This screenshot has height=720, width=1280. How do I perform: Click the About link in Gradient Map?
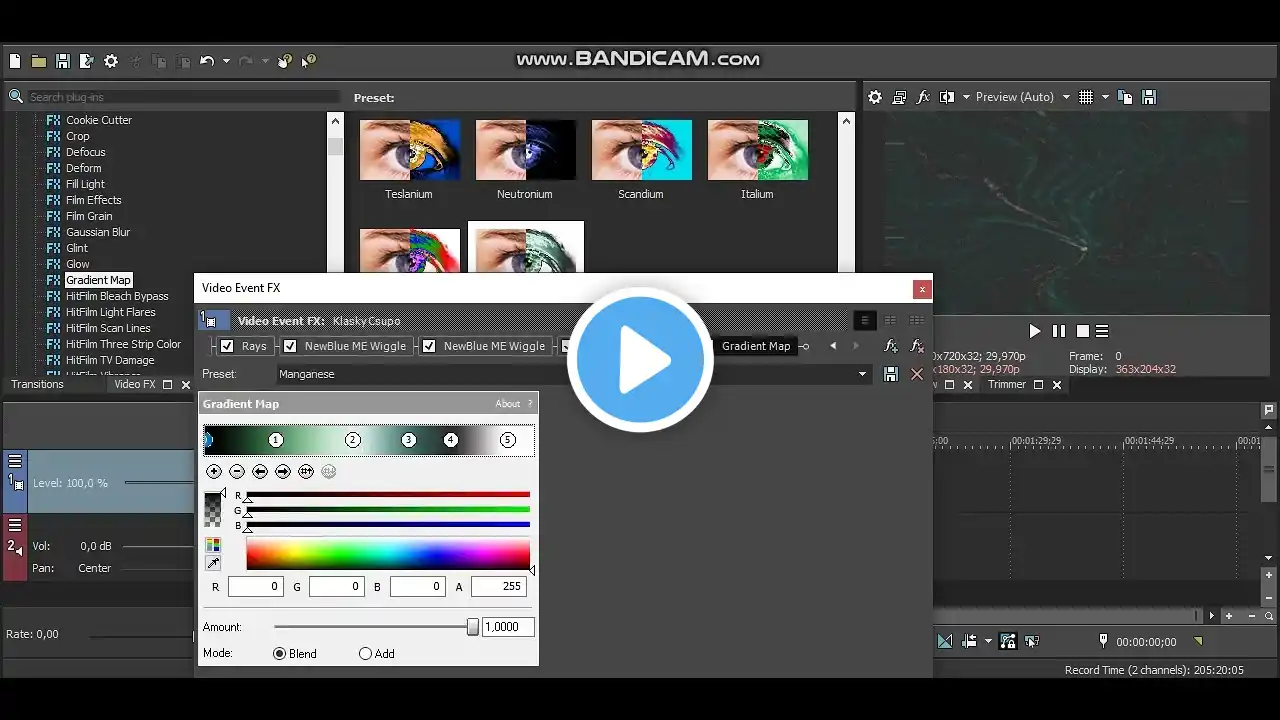click(x=508, y=404)
